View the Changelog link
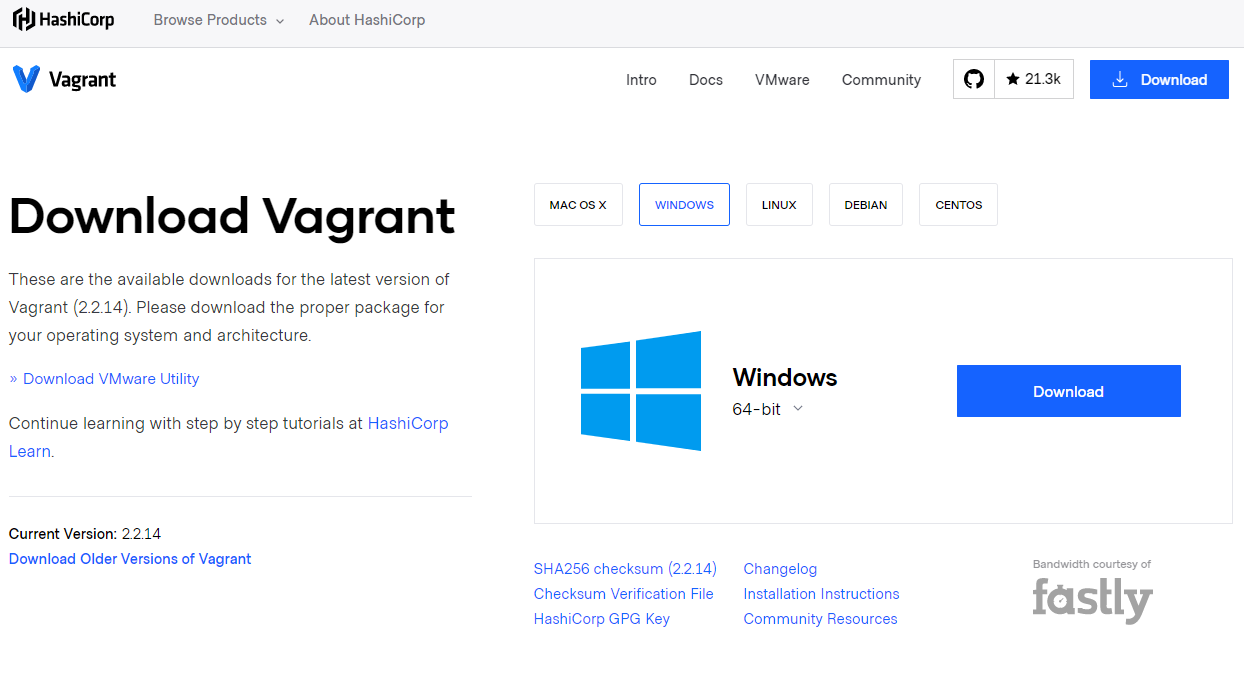The height and width of the screenshot is (680, 1244). pos(780,569)
